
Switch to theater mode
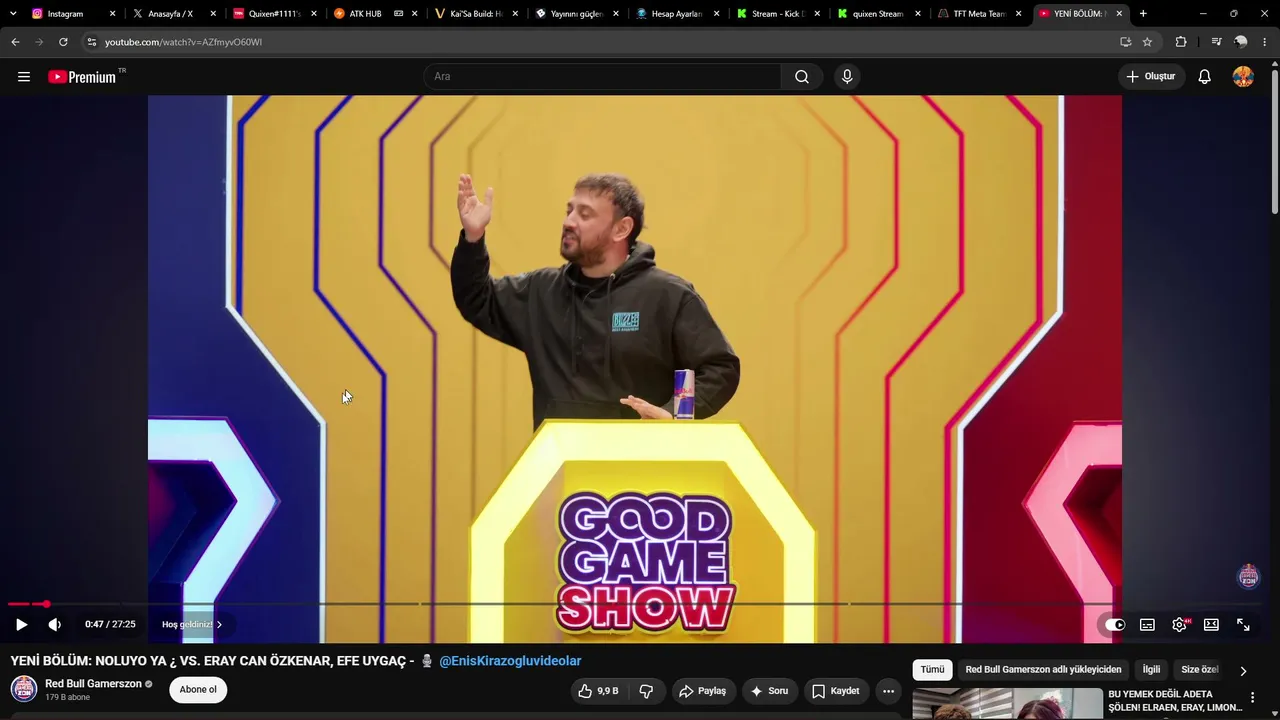tap(1211, 625)
